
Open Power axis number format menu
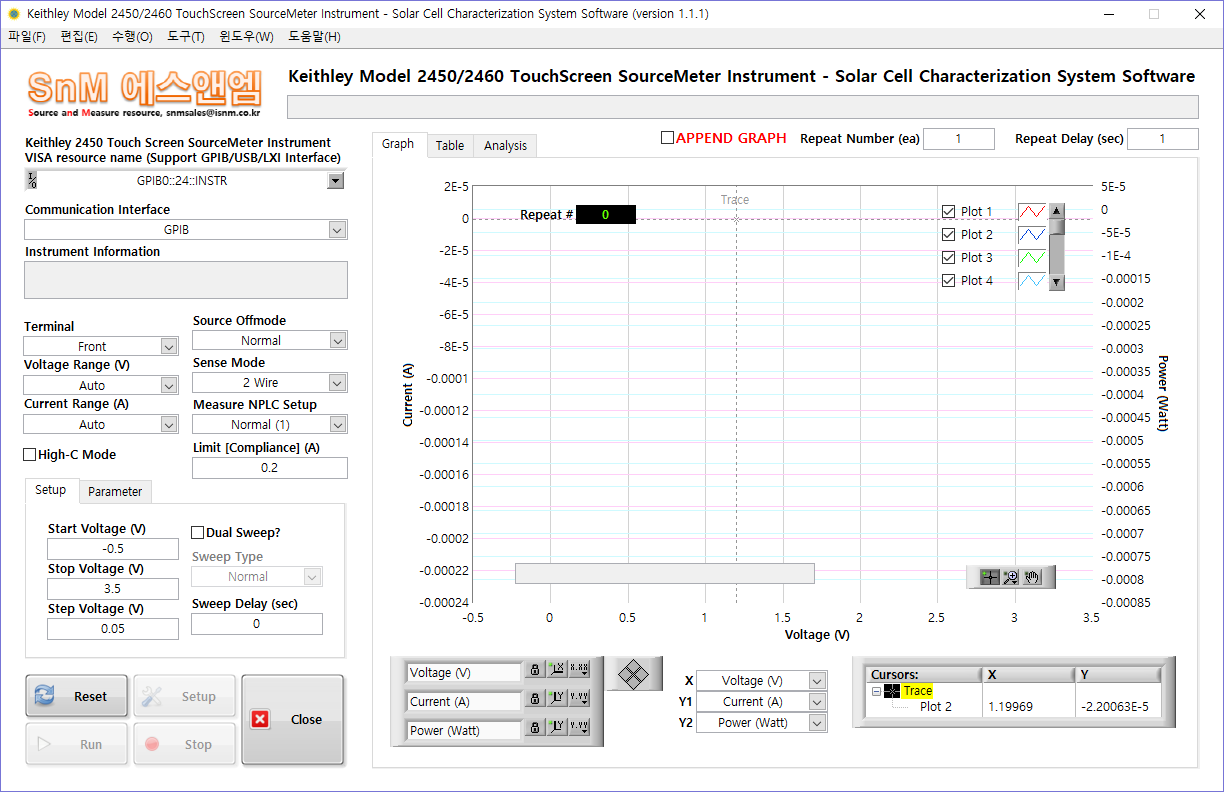point(579,727)
